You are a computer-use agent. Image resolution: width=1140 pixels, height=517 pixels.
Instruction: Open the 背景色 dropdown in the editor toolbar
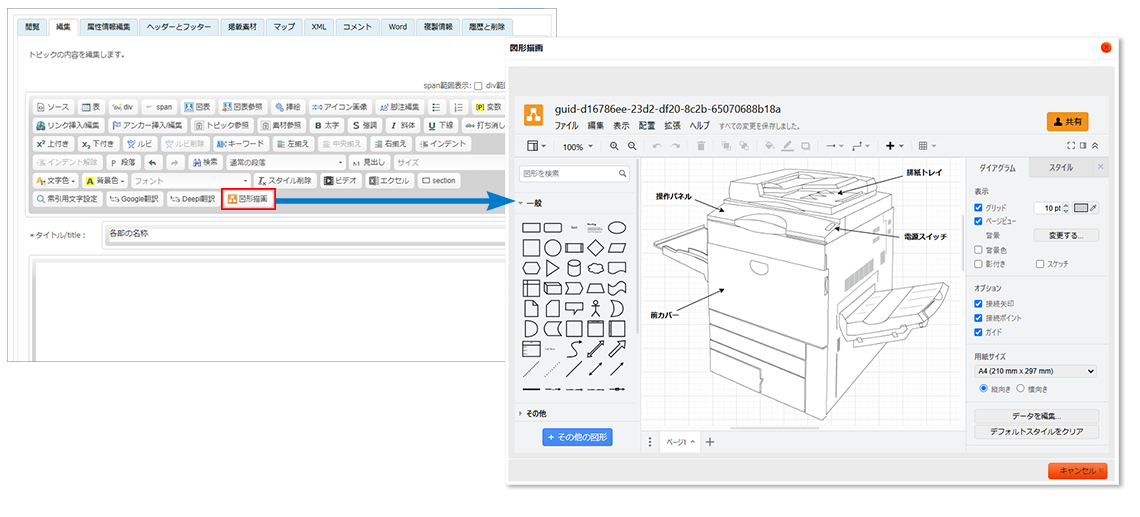[x=105, y=180]
